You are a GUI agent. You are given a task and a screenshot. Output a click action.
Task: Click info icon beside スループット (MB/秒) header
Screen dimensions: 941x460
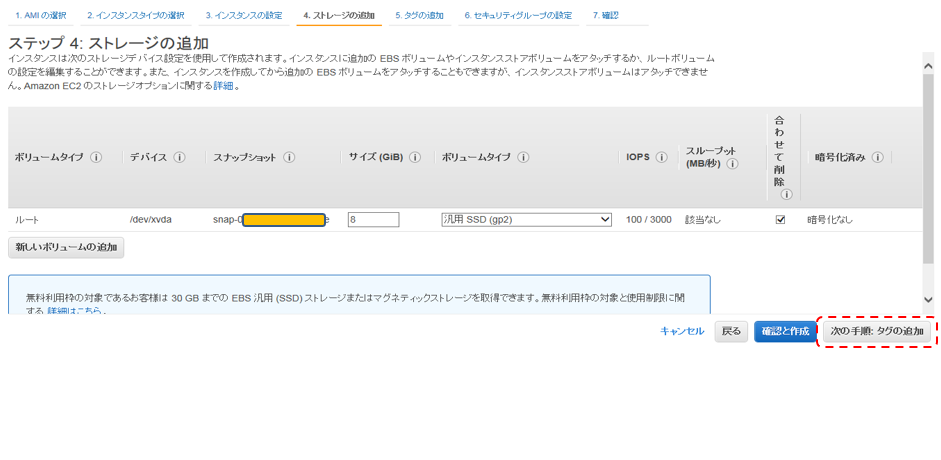point(733,164)
